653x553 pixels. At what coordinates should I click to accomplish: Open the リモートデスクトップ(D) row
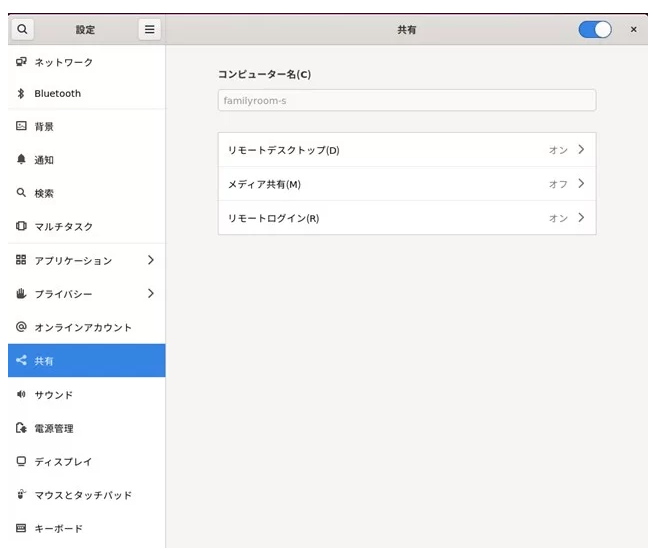coord(407,150)
